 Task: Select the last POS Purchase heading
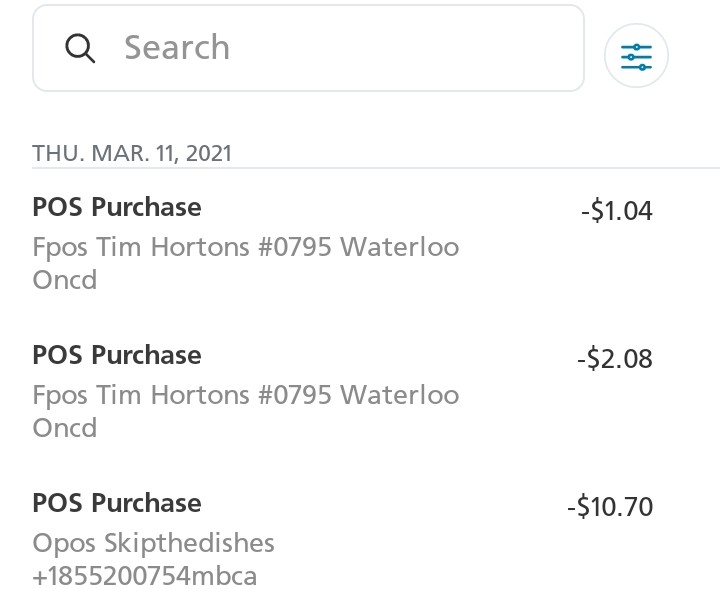pyautogui.click(x=117, y=503)
